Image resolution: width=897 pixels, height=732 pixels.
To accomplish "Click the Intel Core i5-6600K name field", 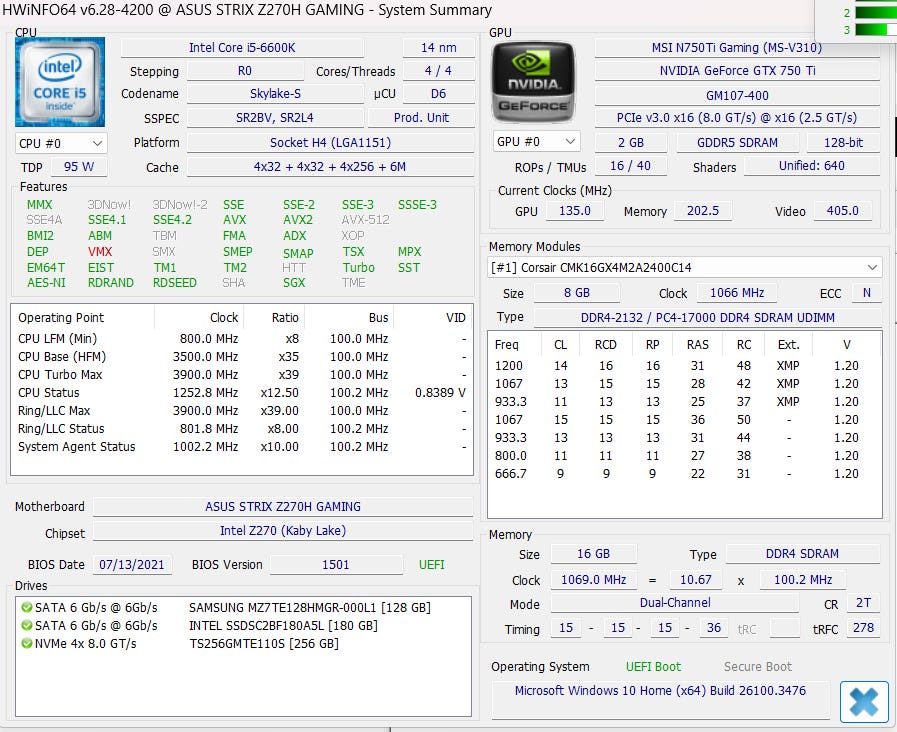I will pos(256,48).
